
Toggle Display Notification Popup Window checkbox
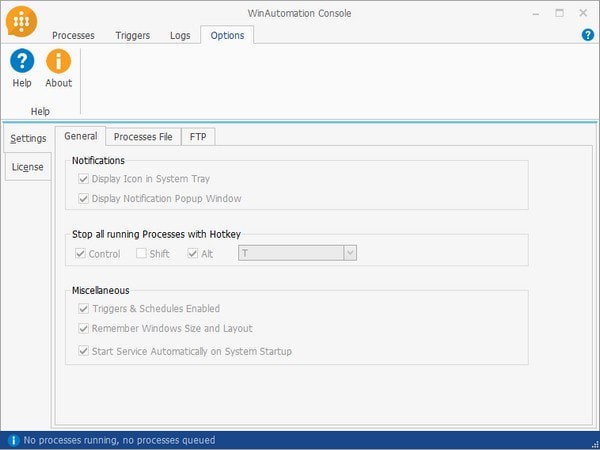(83, 198)
